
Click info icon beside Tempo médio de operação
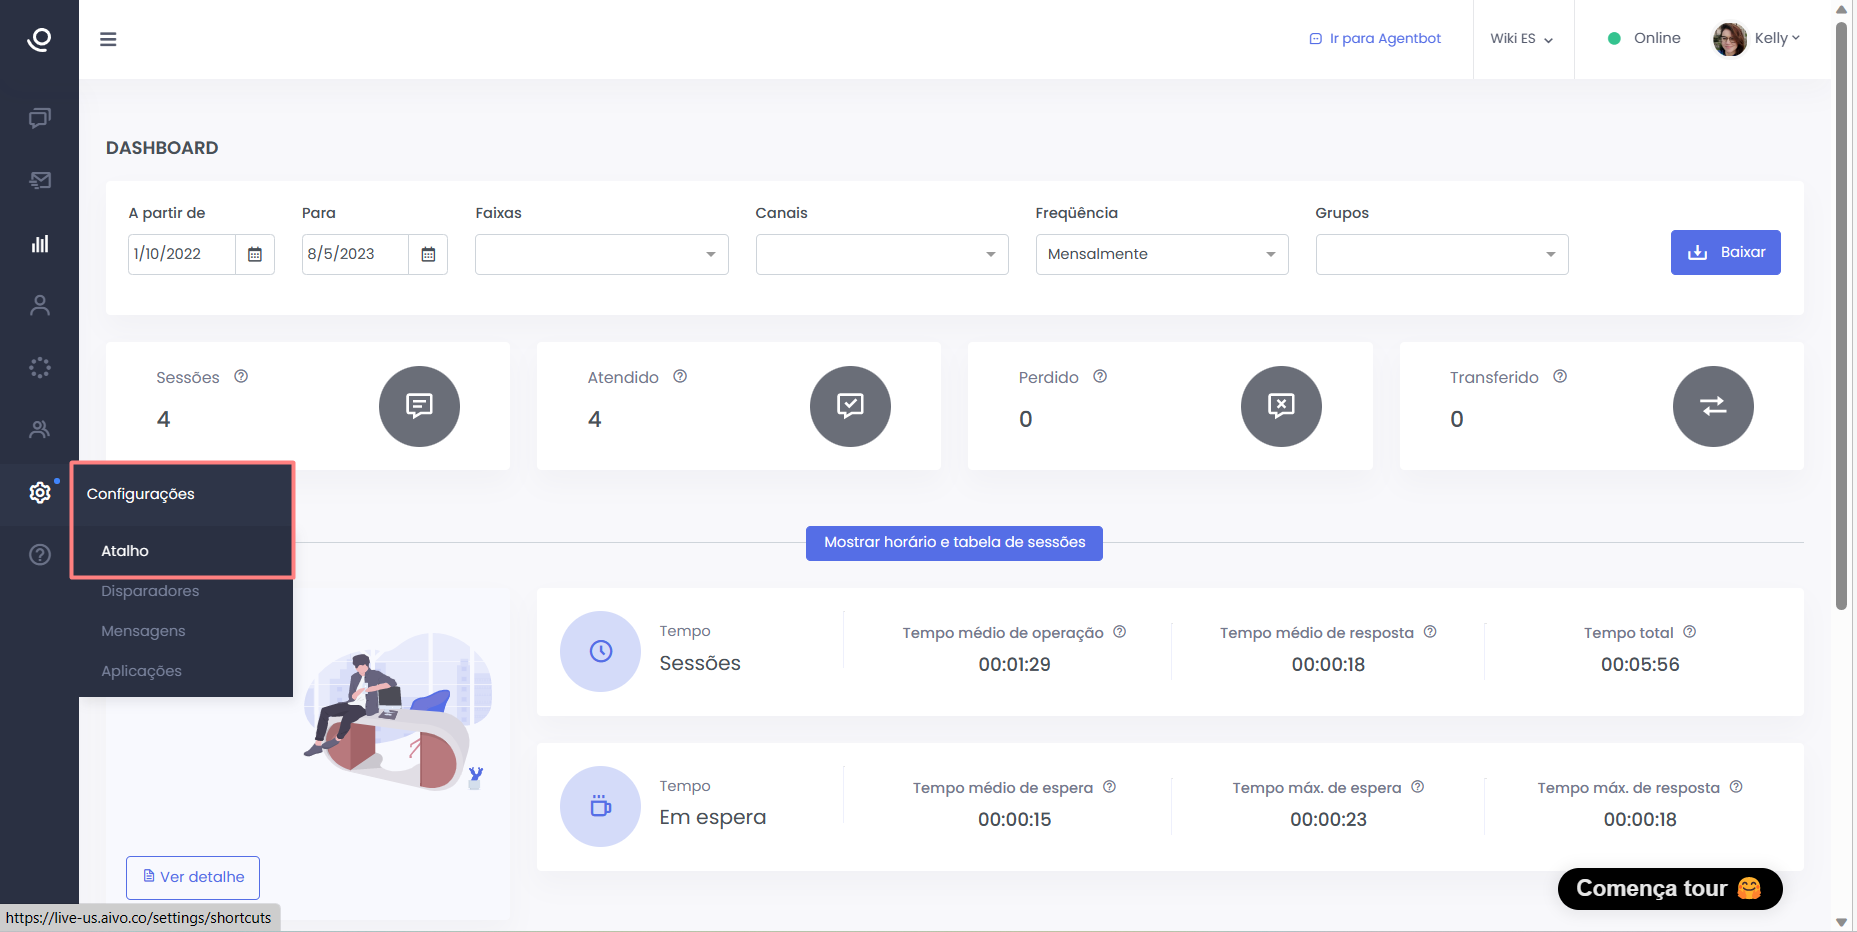(x=1120, y=632)
